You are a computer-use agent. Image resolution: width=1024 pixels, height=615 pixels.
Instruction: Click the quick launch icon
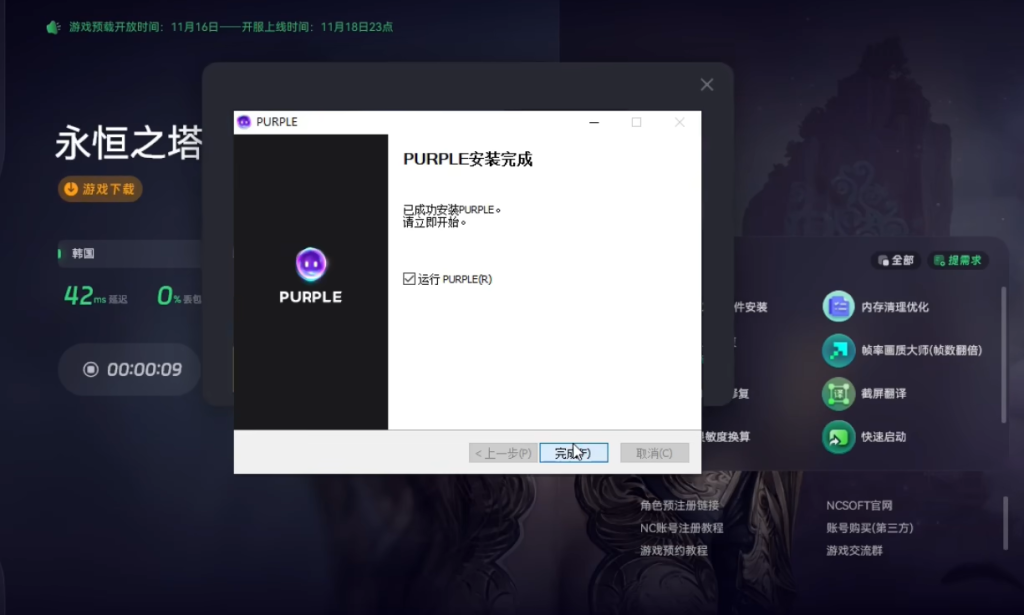pyautogui.click(x=838, y=437)
